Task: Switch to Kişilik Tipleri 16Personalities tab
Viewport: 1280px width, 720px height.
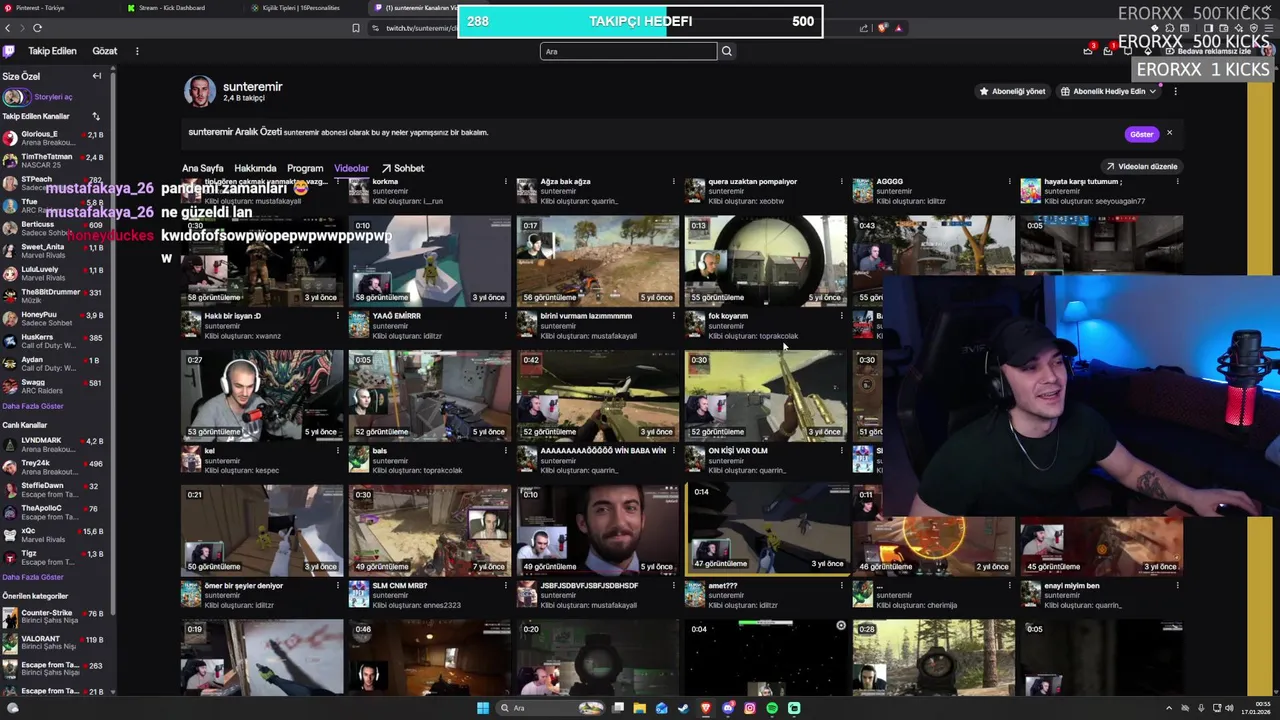Action: [x=295, y=8]
